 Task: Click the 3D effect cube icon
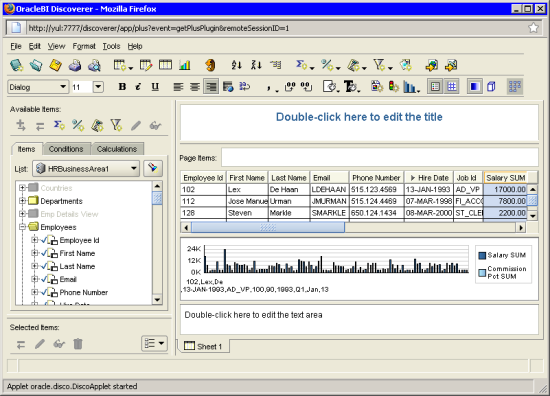(x=491, y=87)
